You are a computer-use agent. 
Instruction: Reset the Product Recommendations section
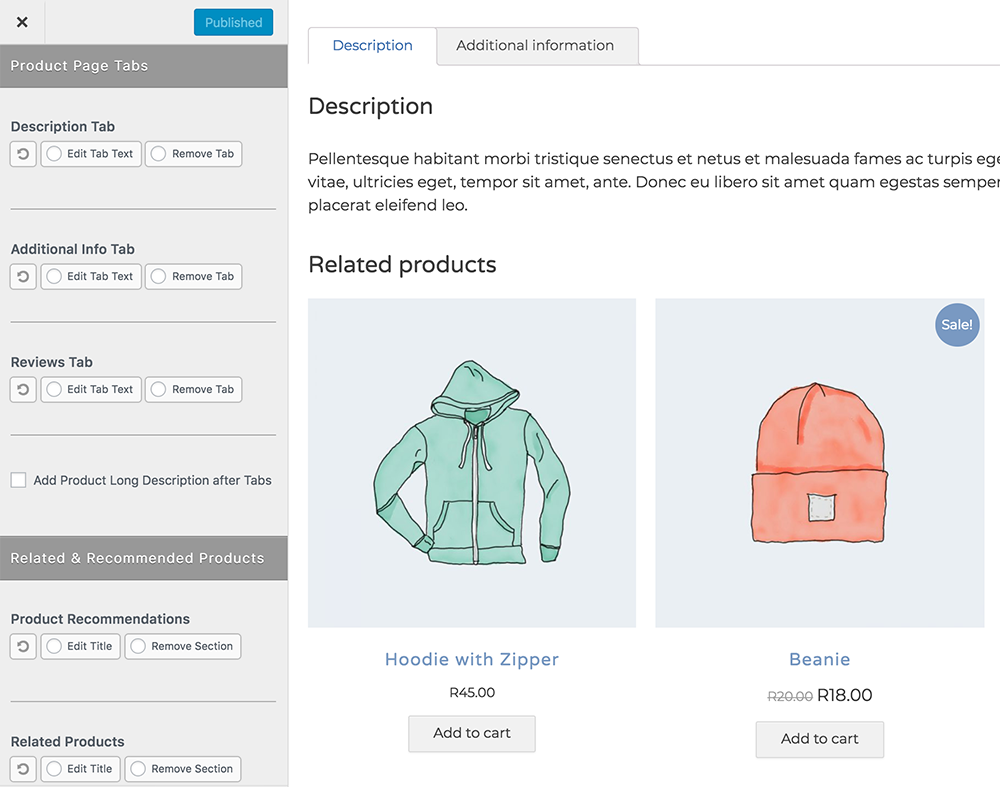[x=23, y=647]
